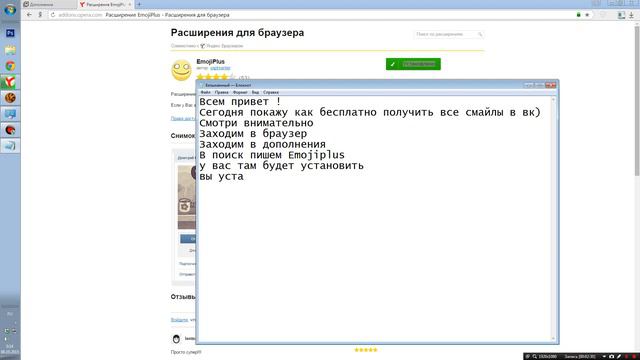
Task: Focus the extensions search field
Action: pos(449,34)
